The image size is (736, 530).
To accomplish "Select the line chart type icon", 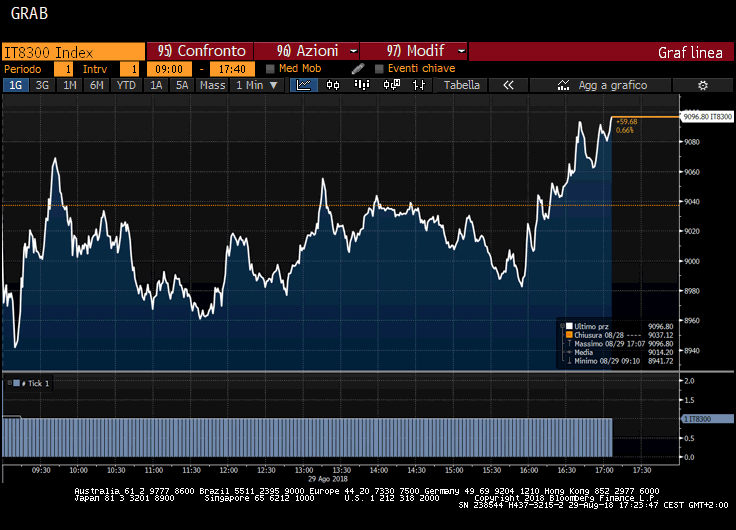I will click(x=304, y=86).
